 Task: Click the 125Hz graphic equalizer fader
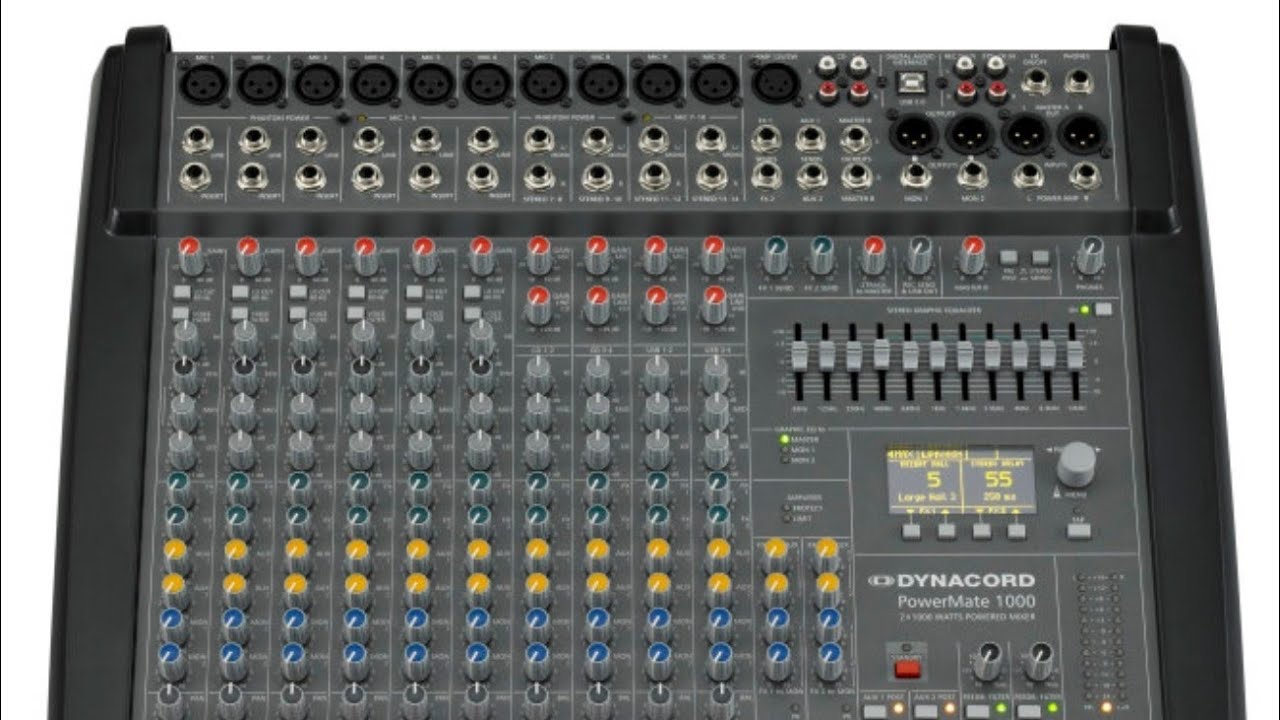(826, 357)
